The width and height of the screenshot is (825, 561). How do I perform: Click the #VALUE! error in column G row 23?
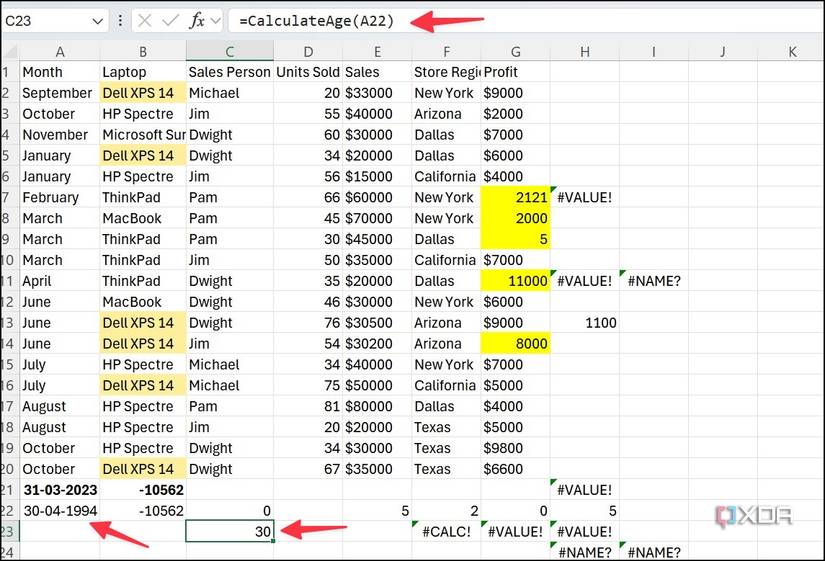click(x=516, y=532)
